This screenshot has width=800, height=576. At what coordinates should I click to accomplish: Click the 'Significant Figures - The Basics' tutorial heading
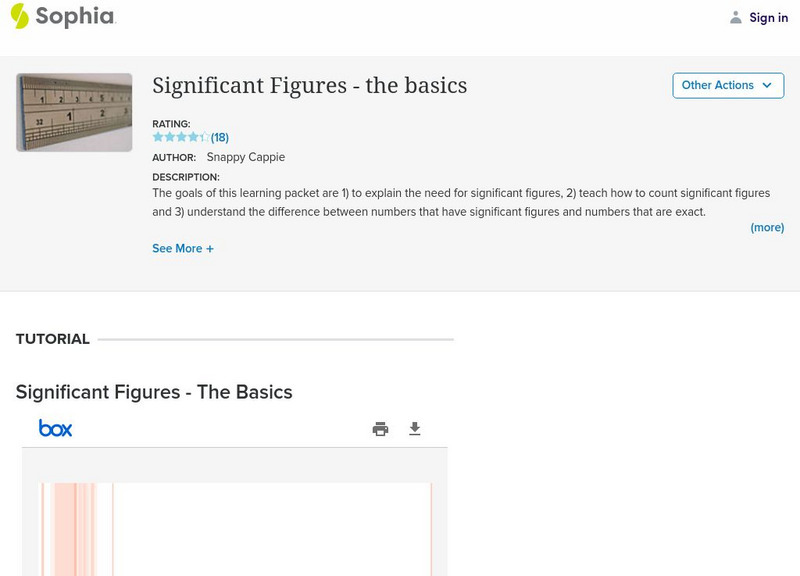click(x=154, y=392)
